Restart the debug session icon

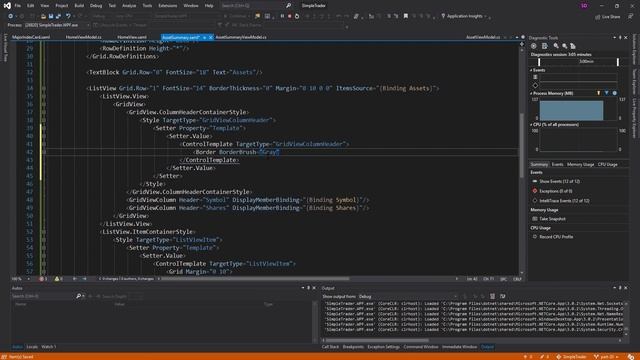(297, 16)
